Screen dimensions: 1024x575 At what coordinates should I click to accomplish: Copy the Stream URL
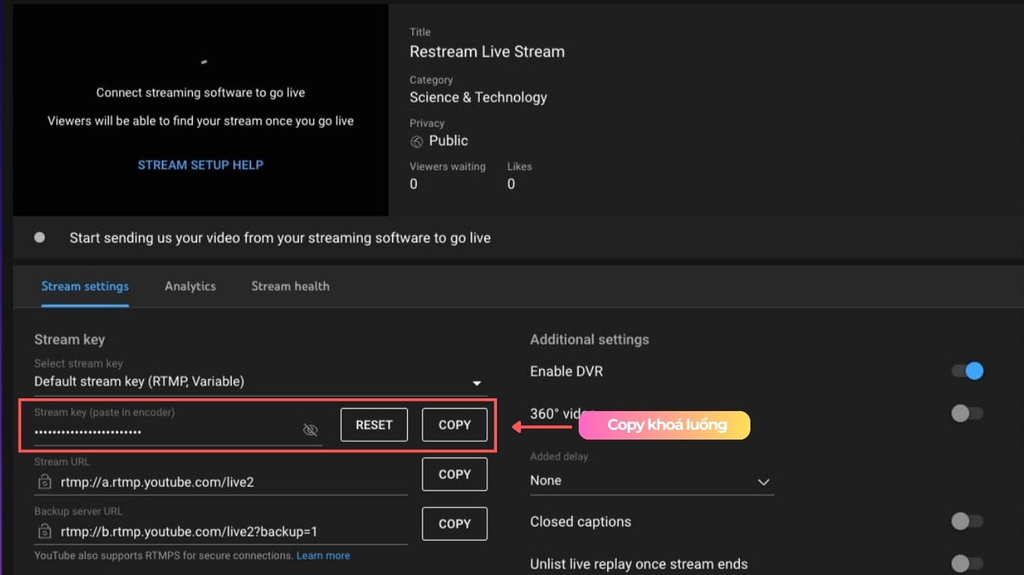tap(455, 474)
